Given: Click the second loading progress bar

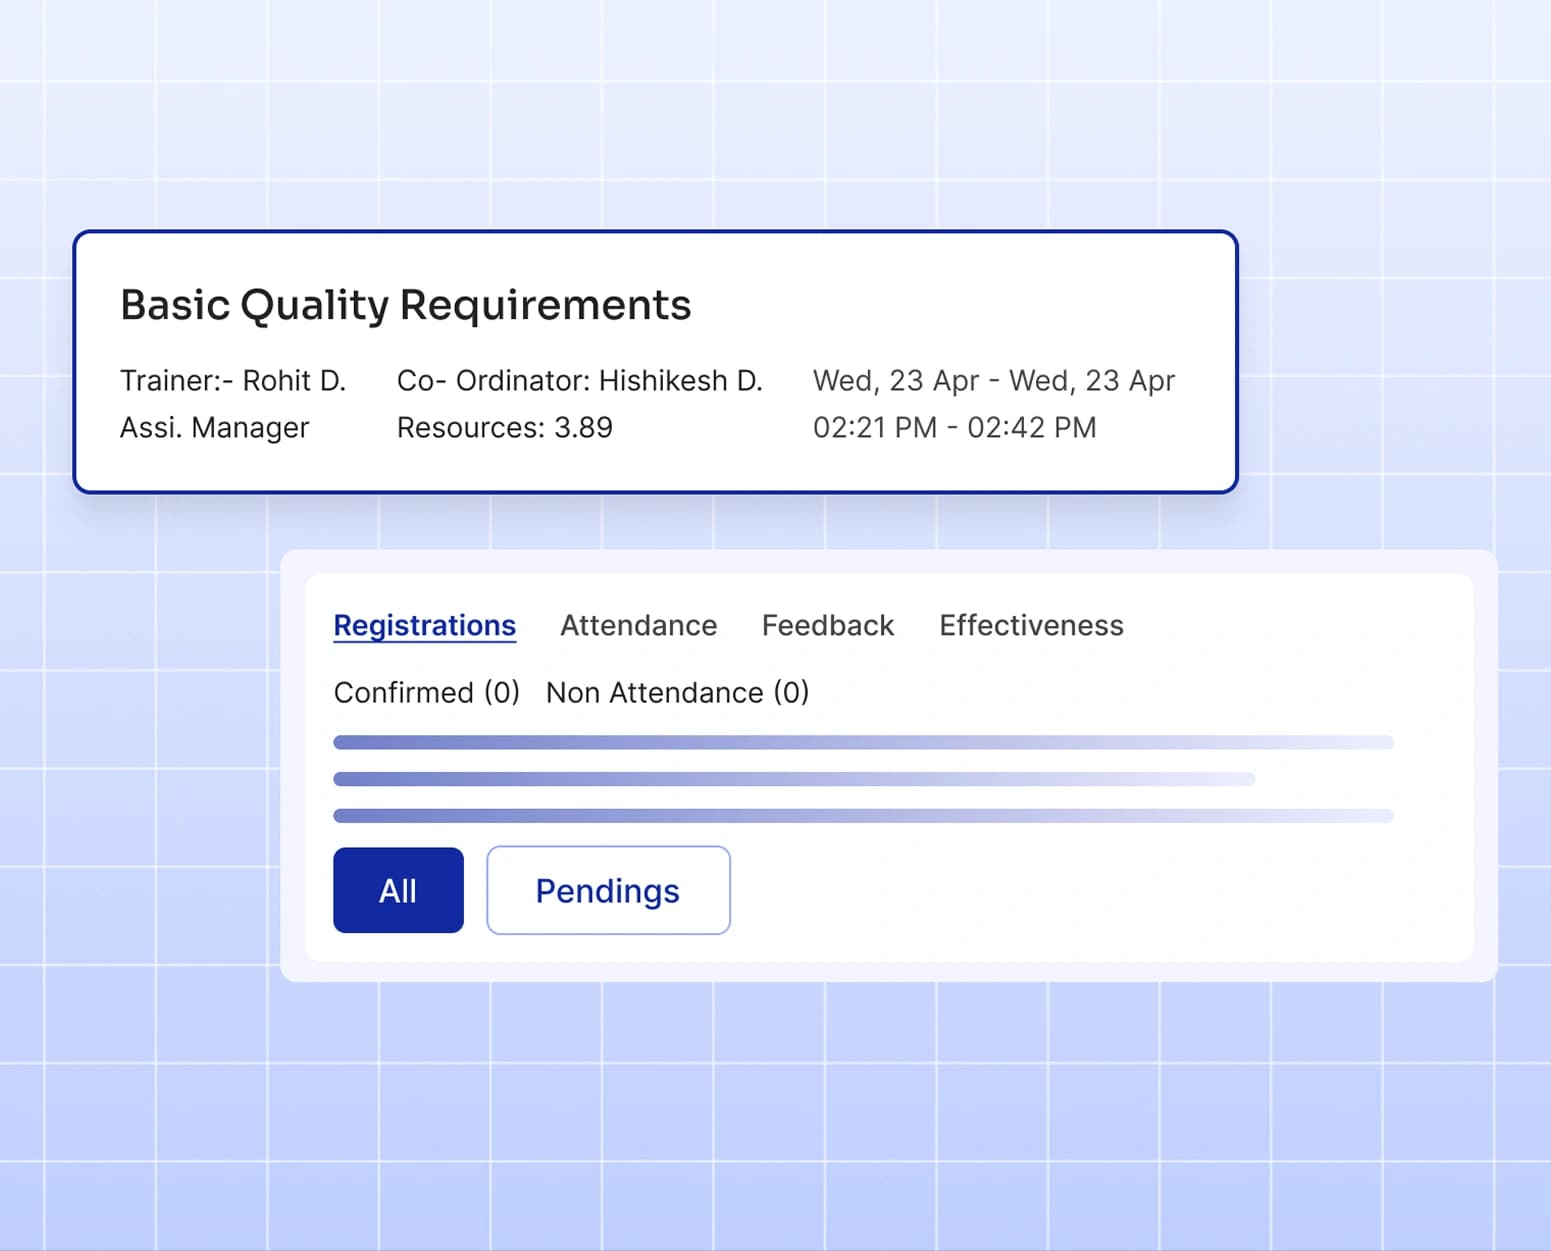Looking at the screenshot, I should click(x=793, y=778).
